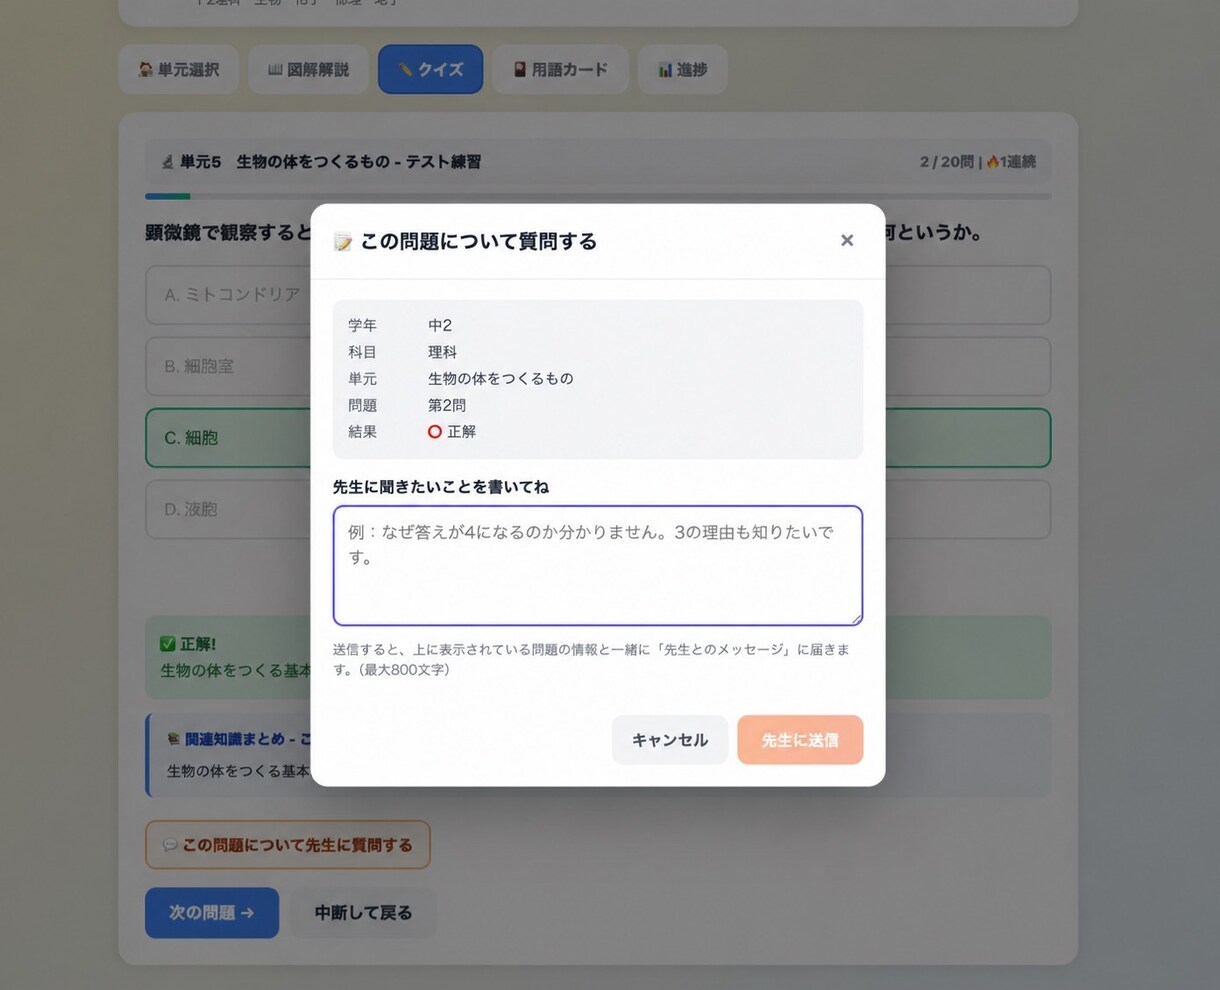Screen dimensions: 1220x990
Task: Close the question dialog with the X
Action: click(x=847, y=240)
